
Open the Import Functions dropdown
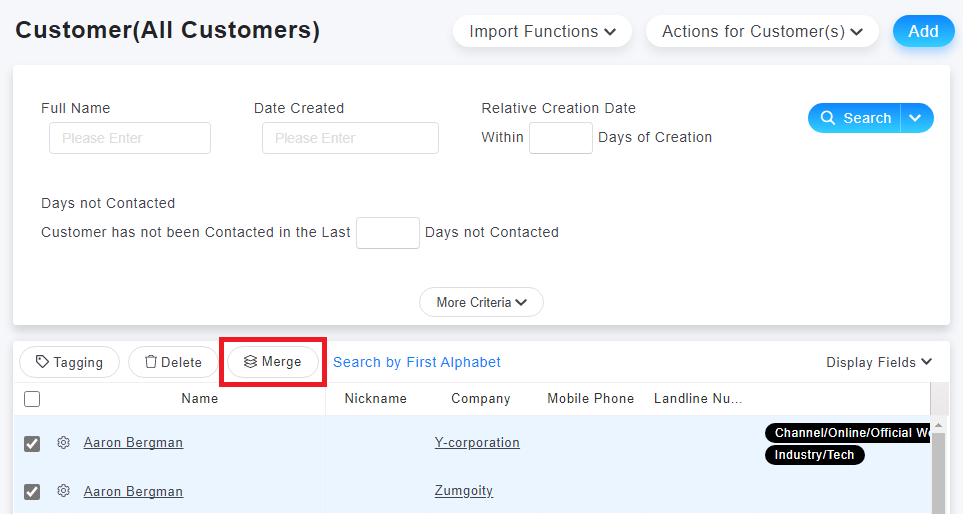pyautogui.click(x=542, y=31)
